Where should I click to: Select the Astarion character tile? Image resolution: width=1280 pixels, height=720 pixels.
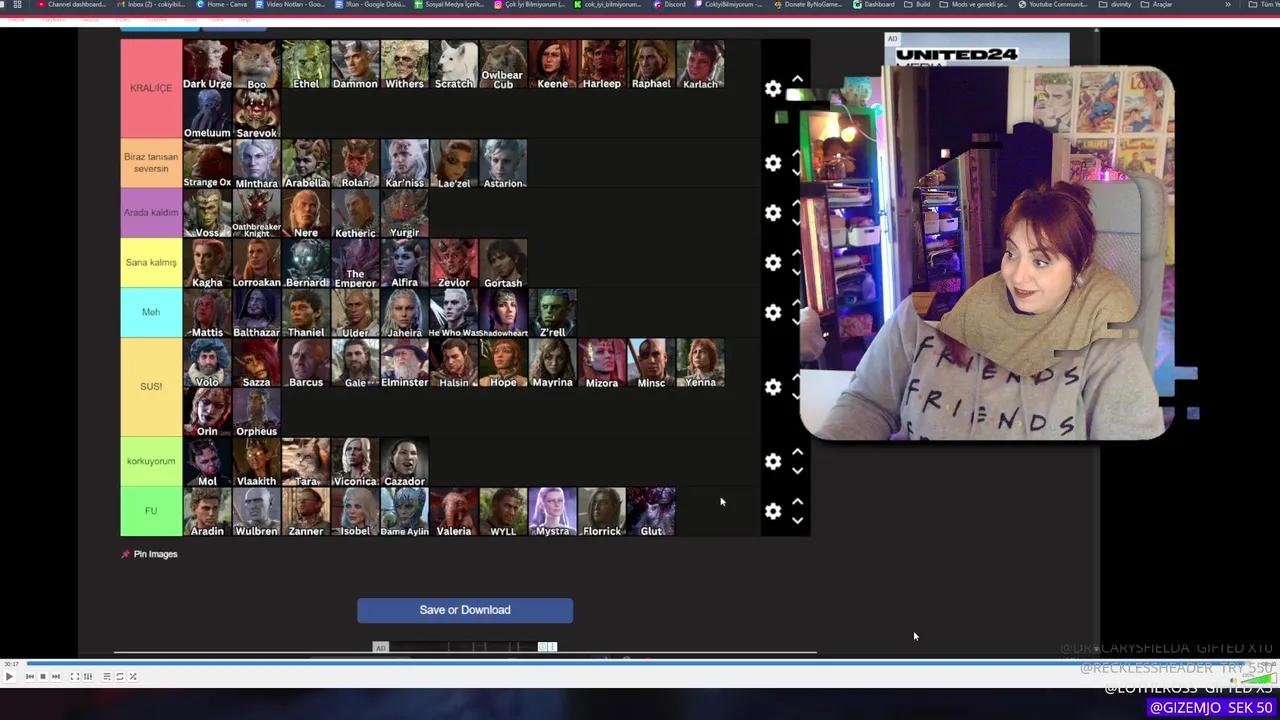click(503, 163)
